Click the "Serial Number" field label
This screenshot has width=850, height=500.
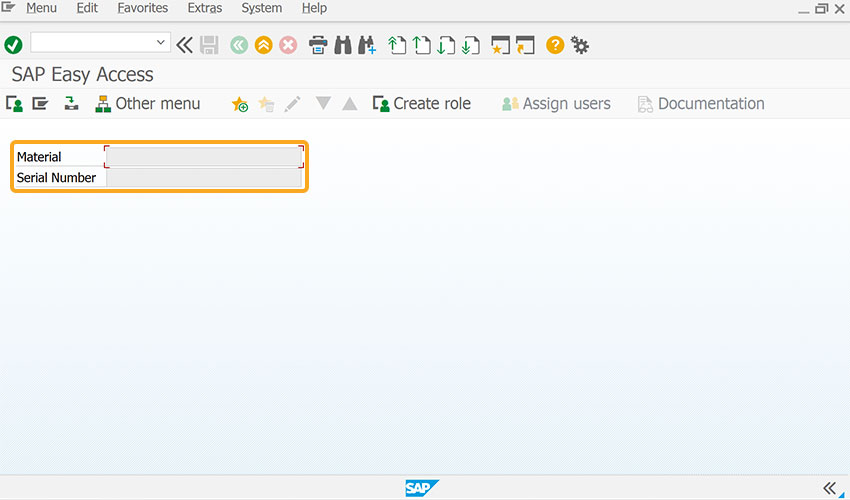[56, 177]
